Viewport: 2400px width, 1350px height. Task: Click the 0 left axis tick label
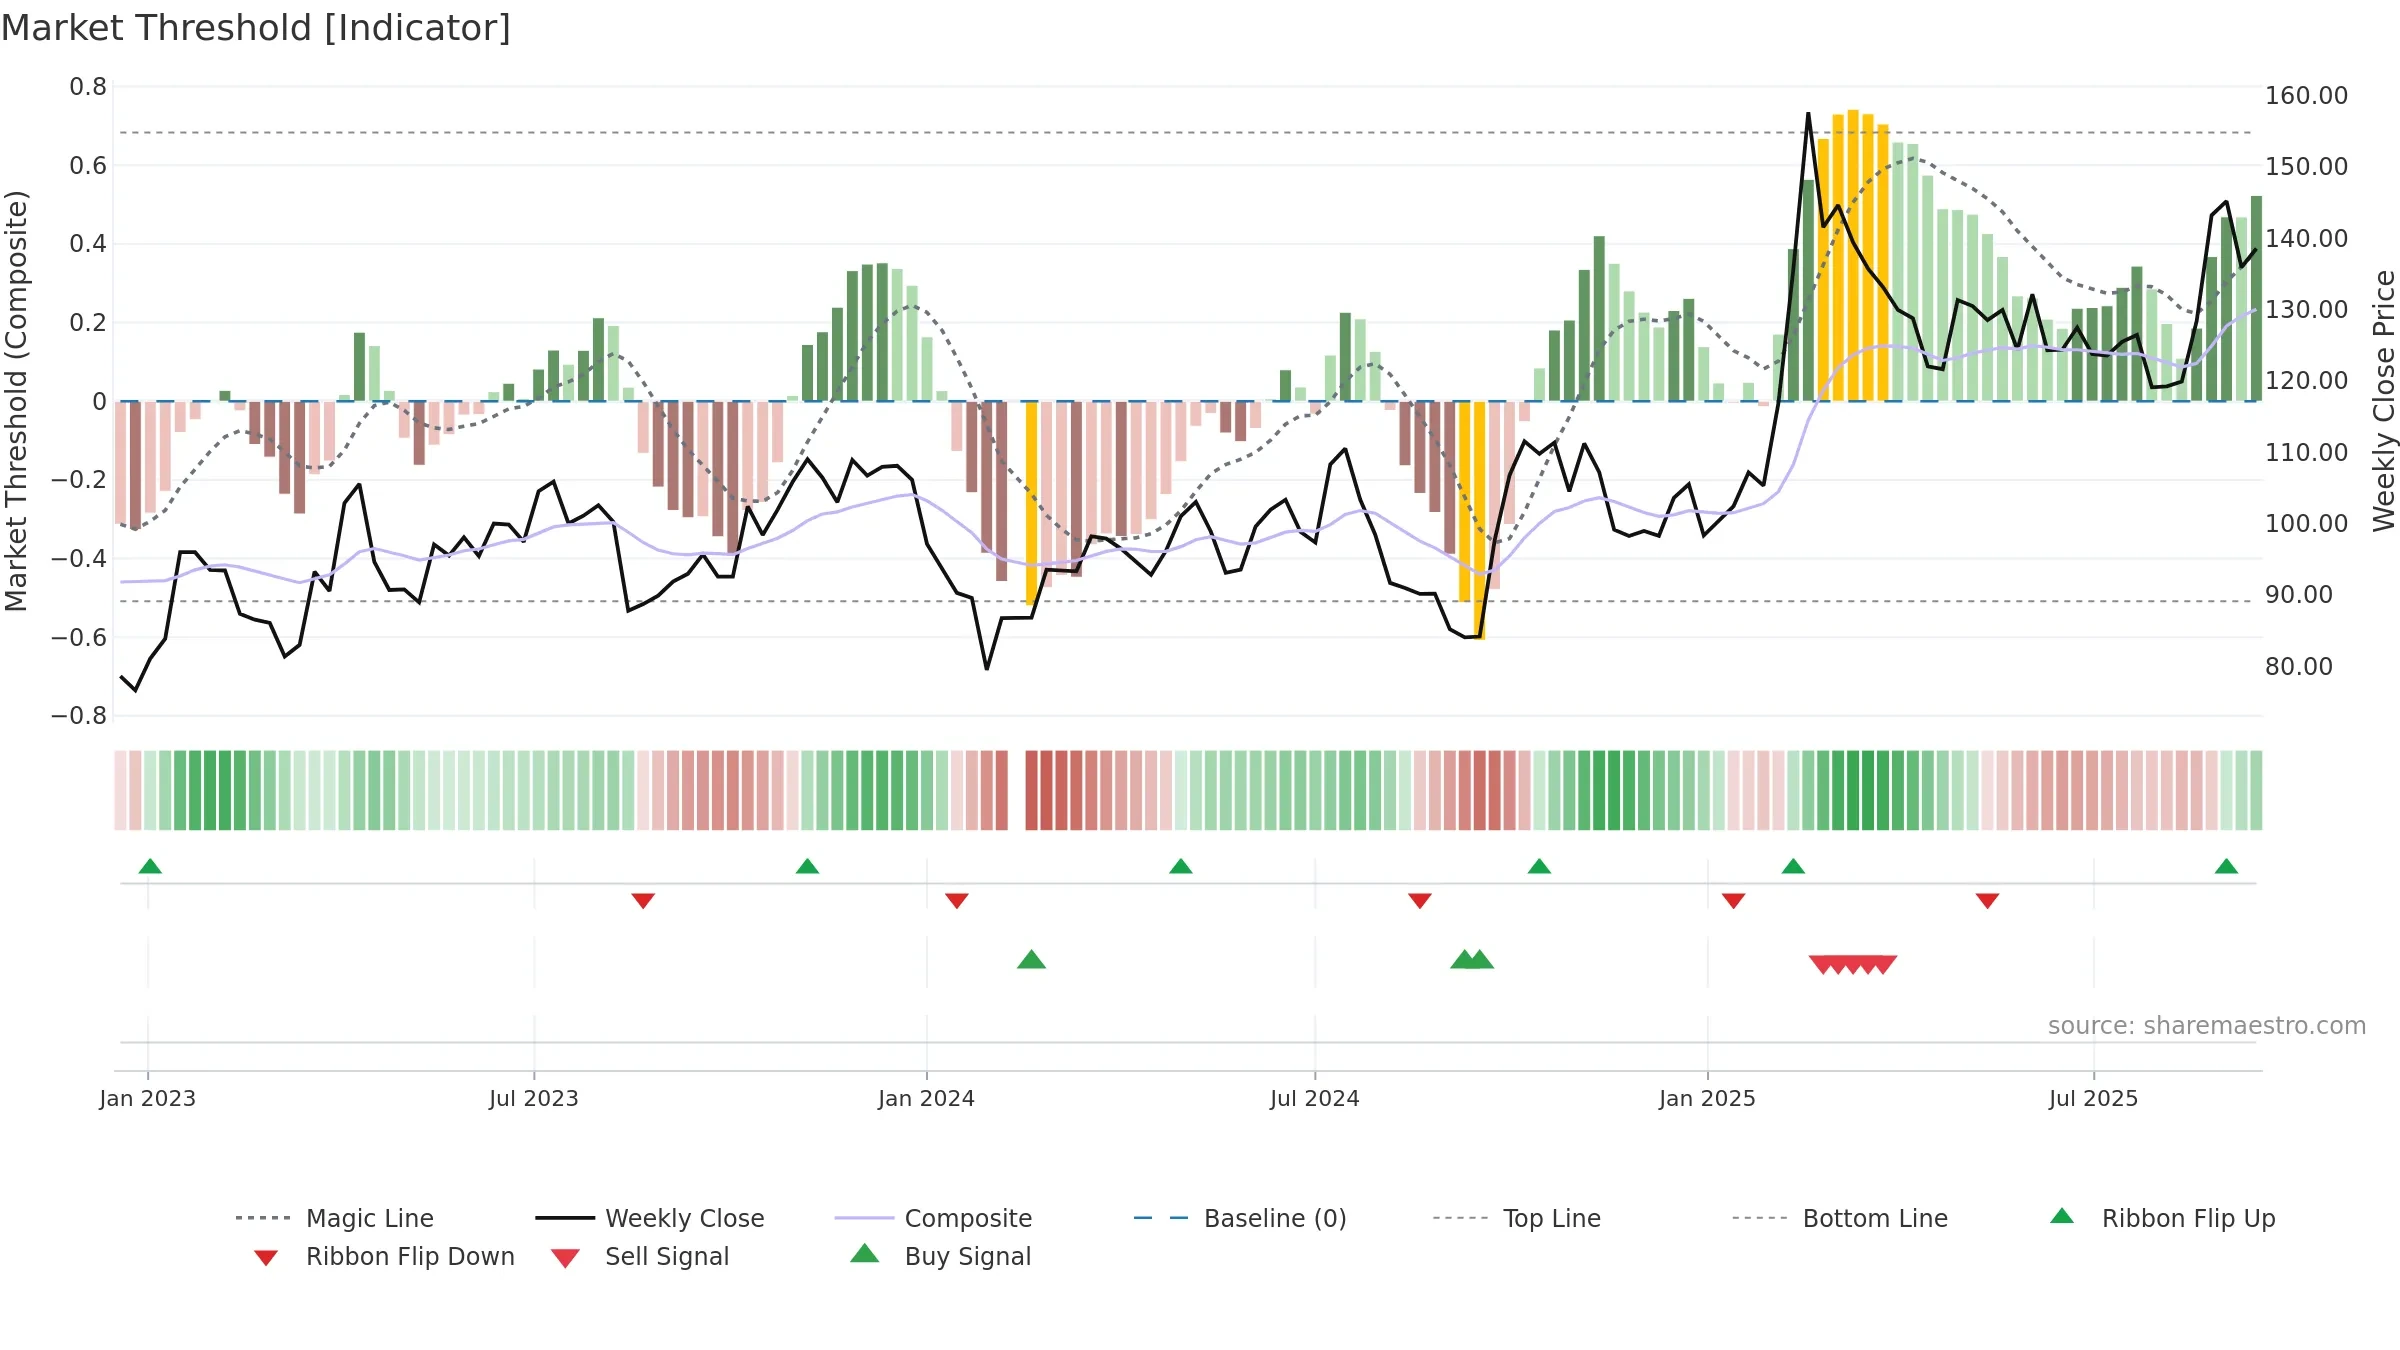coord(99,401)
